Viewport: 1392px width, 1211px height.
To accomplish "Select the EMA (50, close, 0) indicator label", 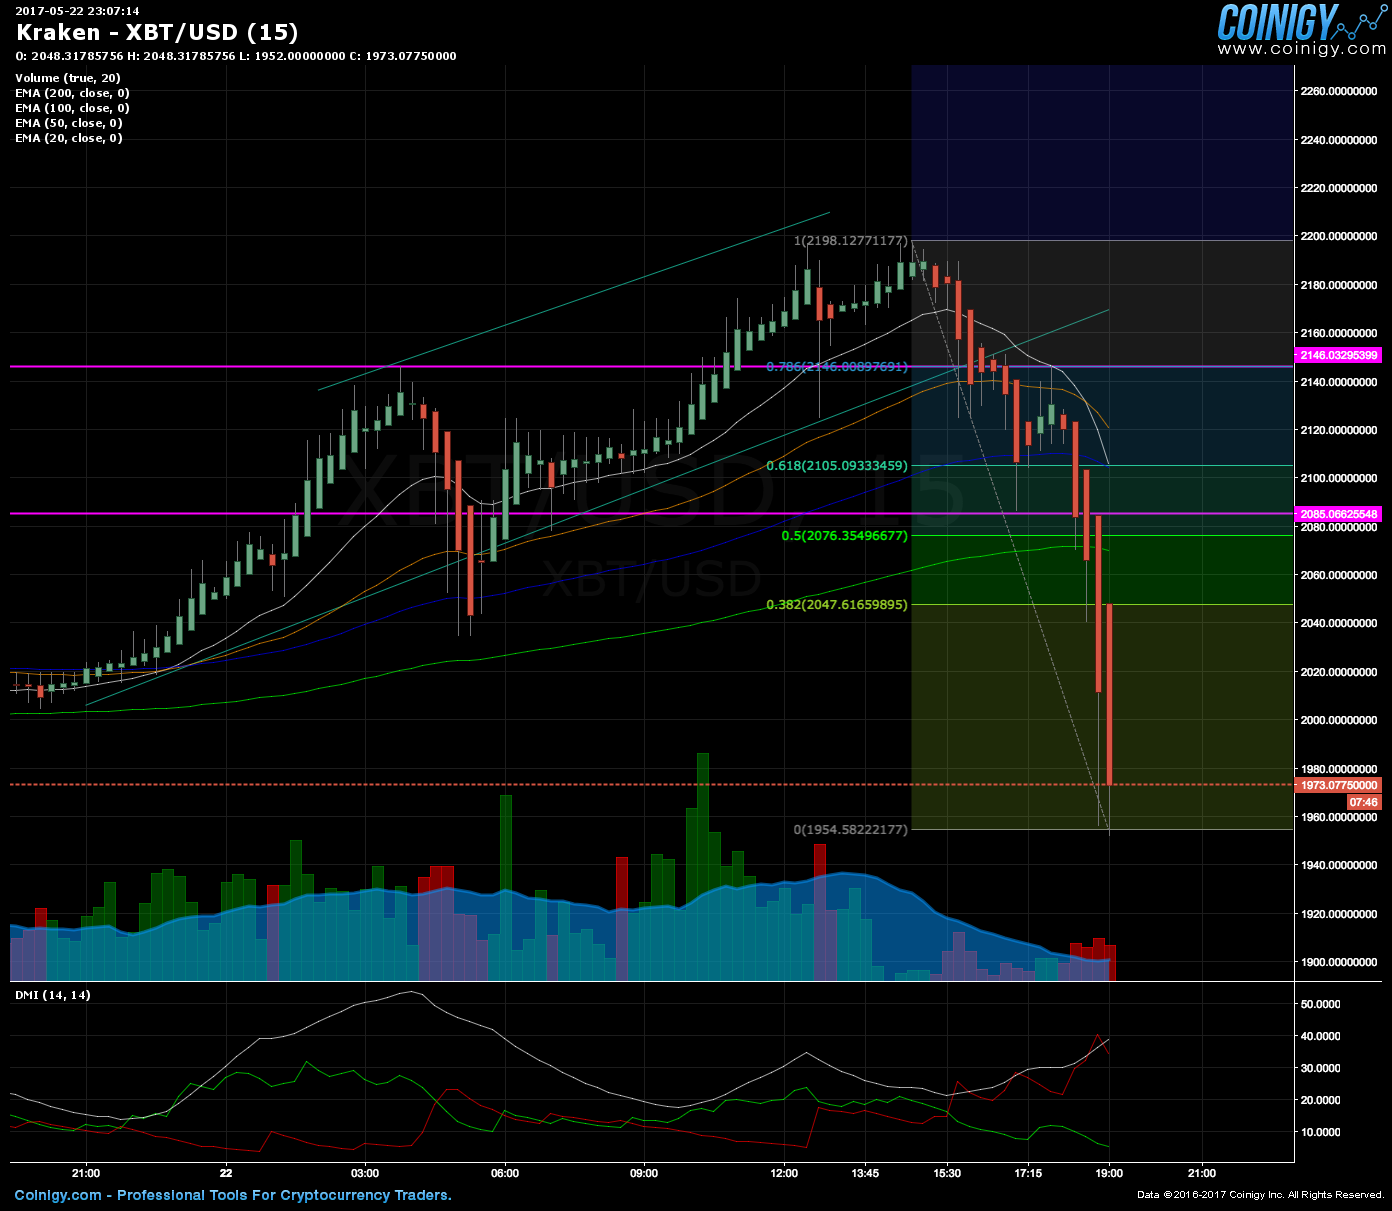I will point(66,123).
